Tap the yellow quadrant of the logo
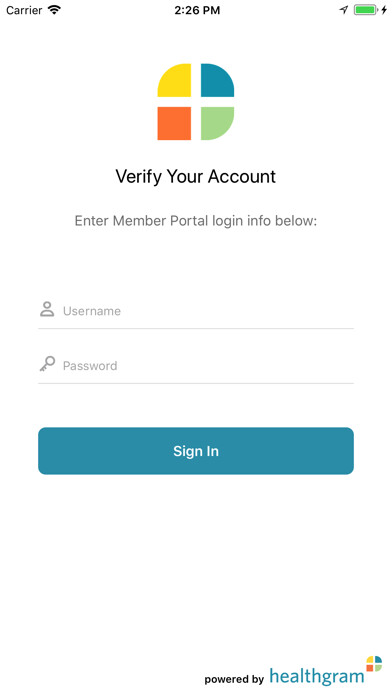Image resolution: width=392 pixels, height=696 pixels. pyautogui.click(x=174, y=80)
